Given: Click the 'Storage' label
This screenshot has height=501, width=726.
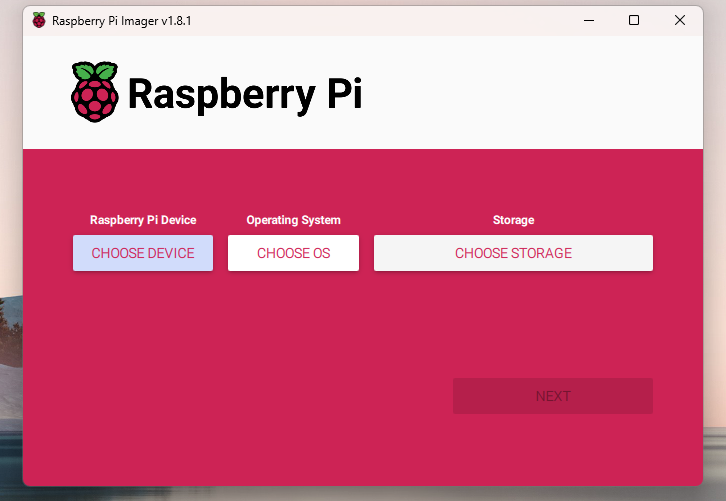Looking at the screenshot, I should (513, 220).
